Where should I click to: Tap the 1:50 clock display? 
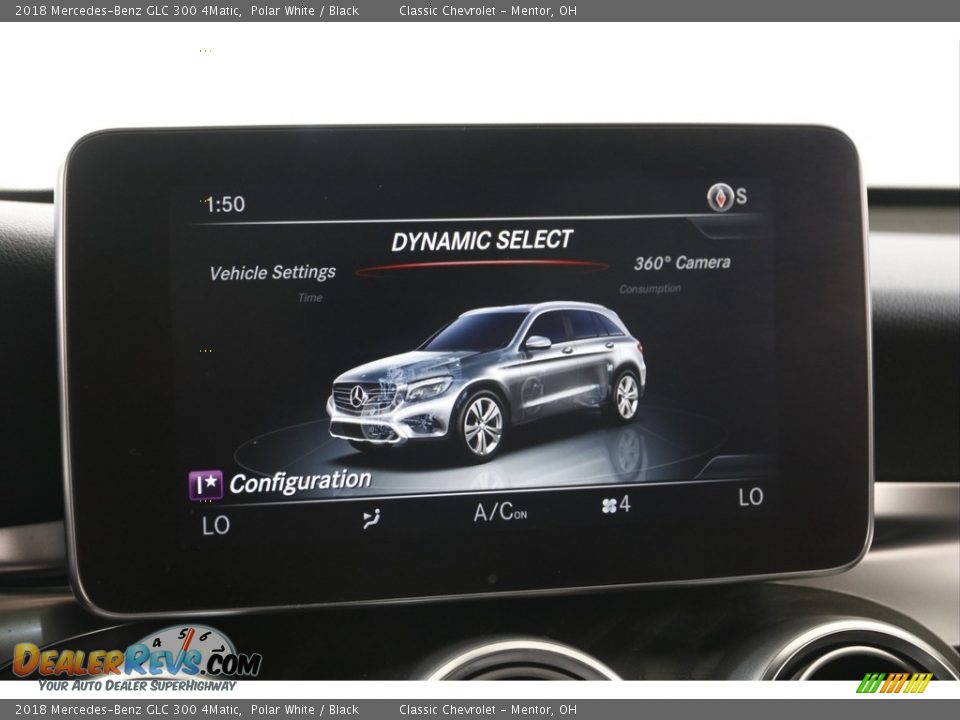pyautogui.click(x=225, y=204)
